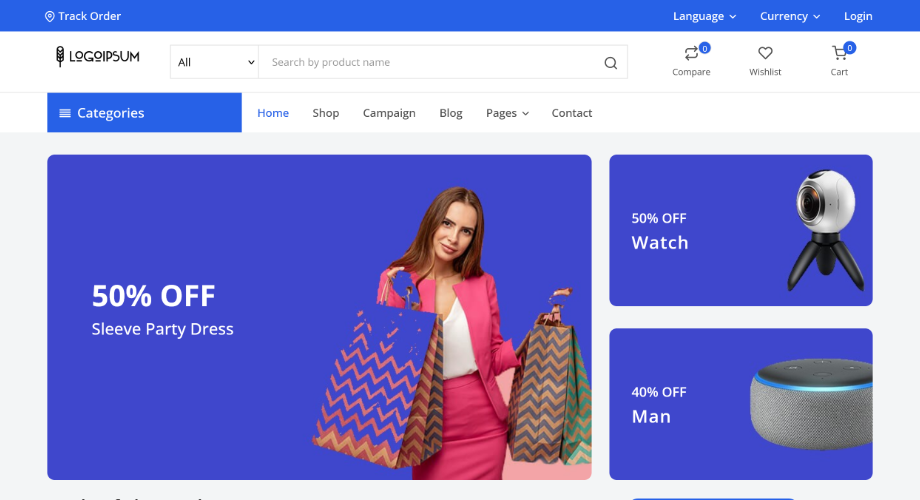Image resolution: width=920 pixels, height=500 pixels.
Task: Click the Track Order location pin icon
Action: [50, 16]
